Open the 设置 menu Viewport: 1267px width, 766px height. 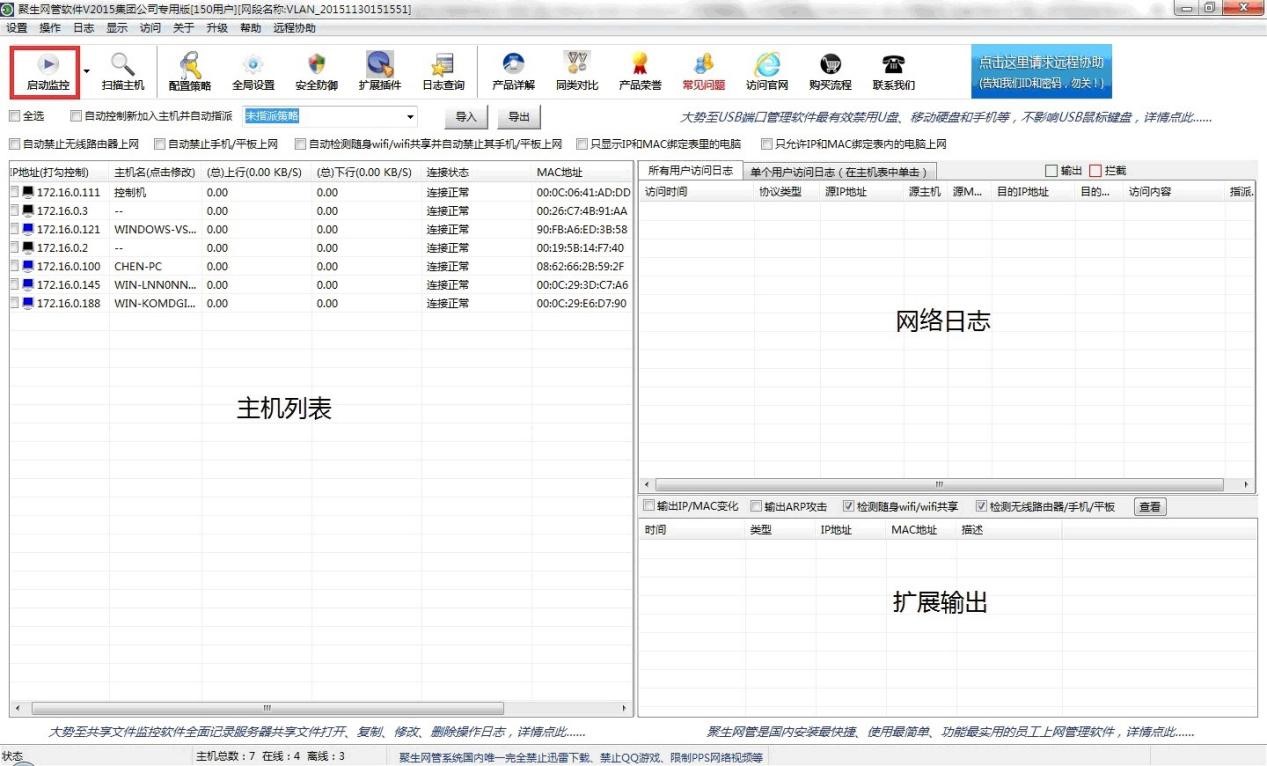click(16, 28)
